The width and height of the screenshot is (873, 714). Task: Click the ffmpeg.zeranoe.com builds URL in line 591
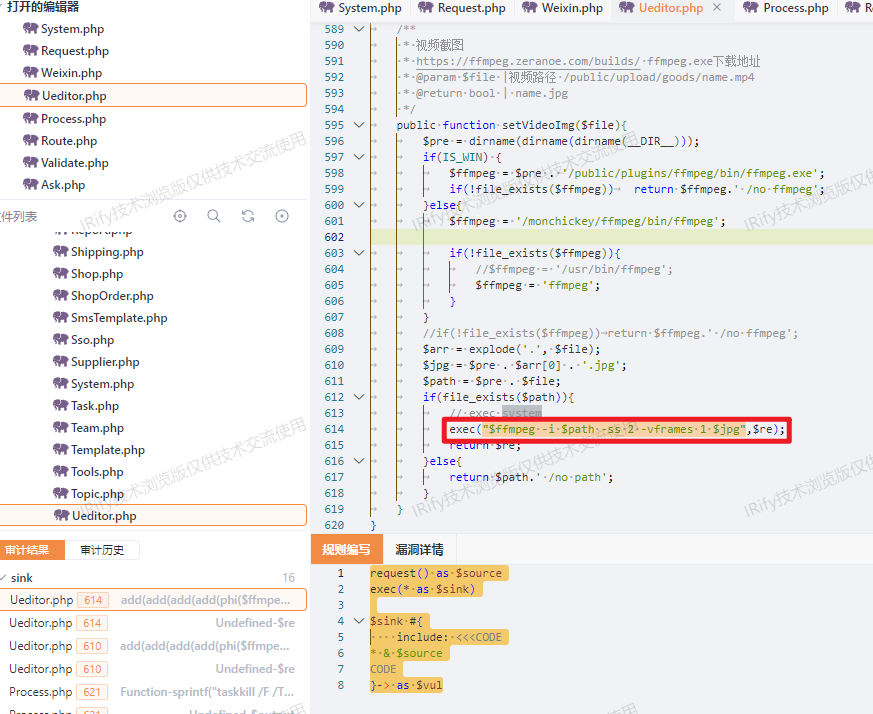tap(528, 61)
